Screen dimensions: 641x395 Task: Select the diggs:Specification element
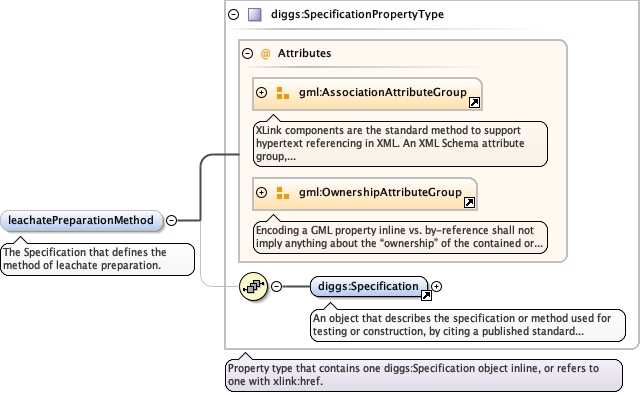369,287
